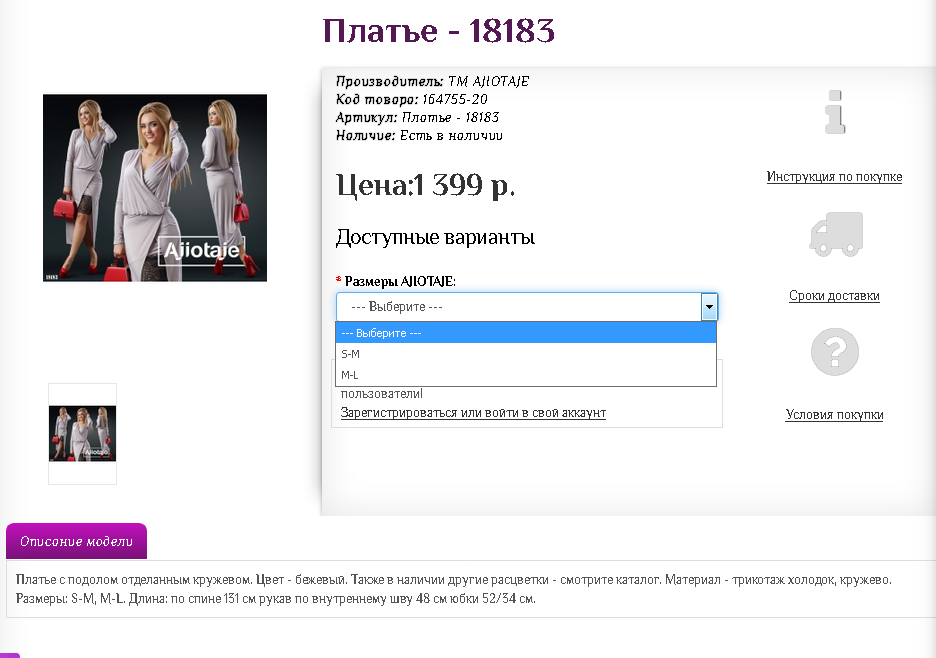Select the small dress thumbnail below
This screenshot has width=936, height=658.
click(82, 432)
